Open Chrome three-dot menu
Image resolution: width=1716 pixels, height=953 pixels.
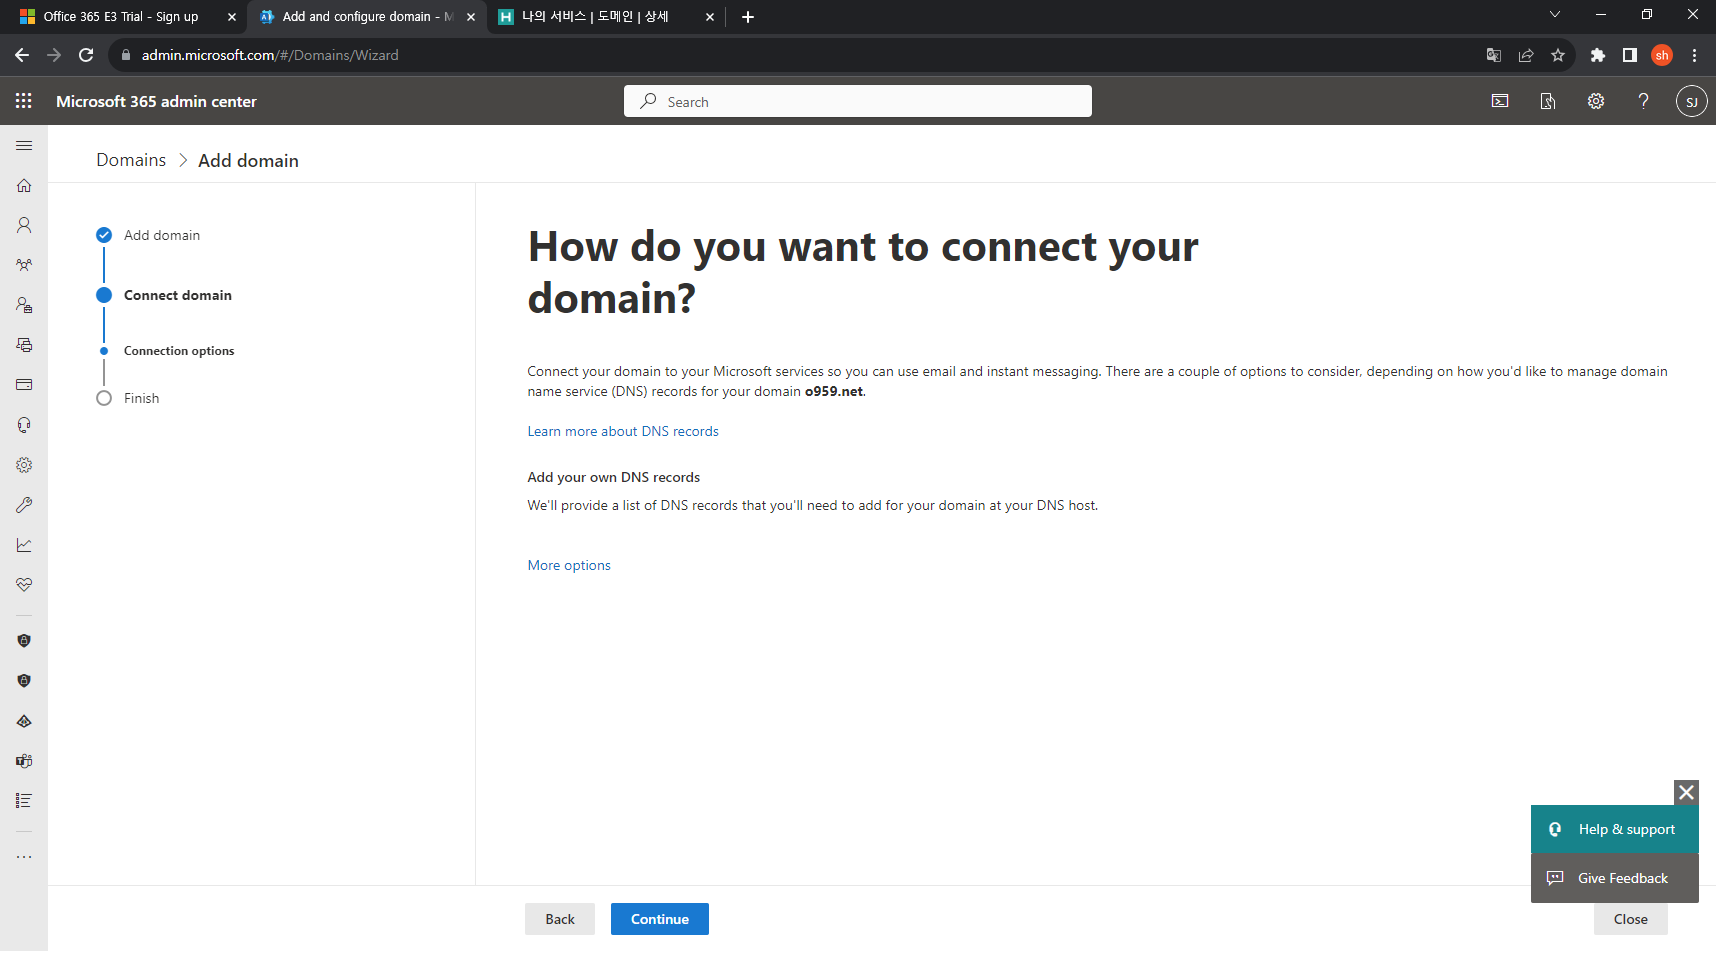pos(1694,55)
